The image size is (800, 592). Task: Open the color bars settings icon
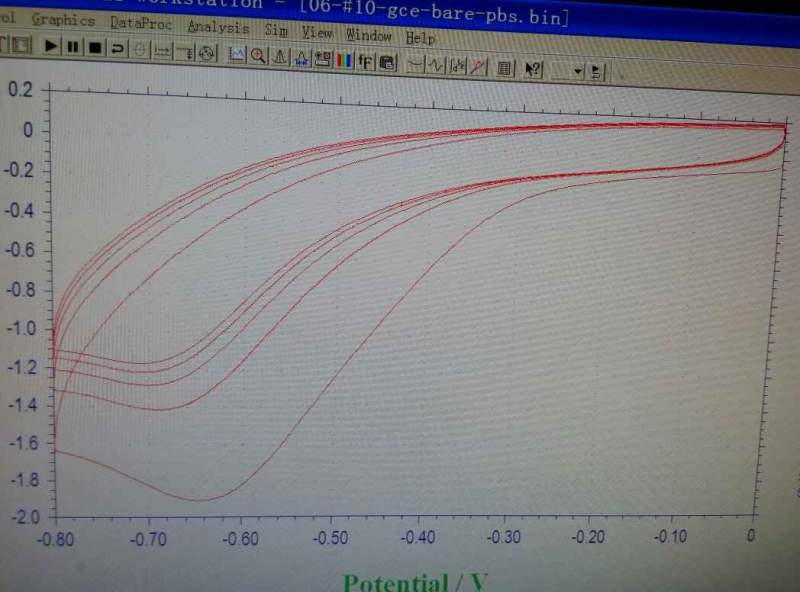point(344,61)
